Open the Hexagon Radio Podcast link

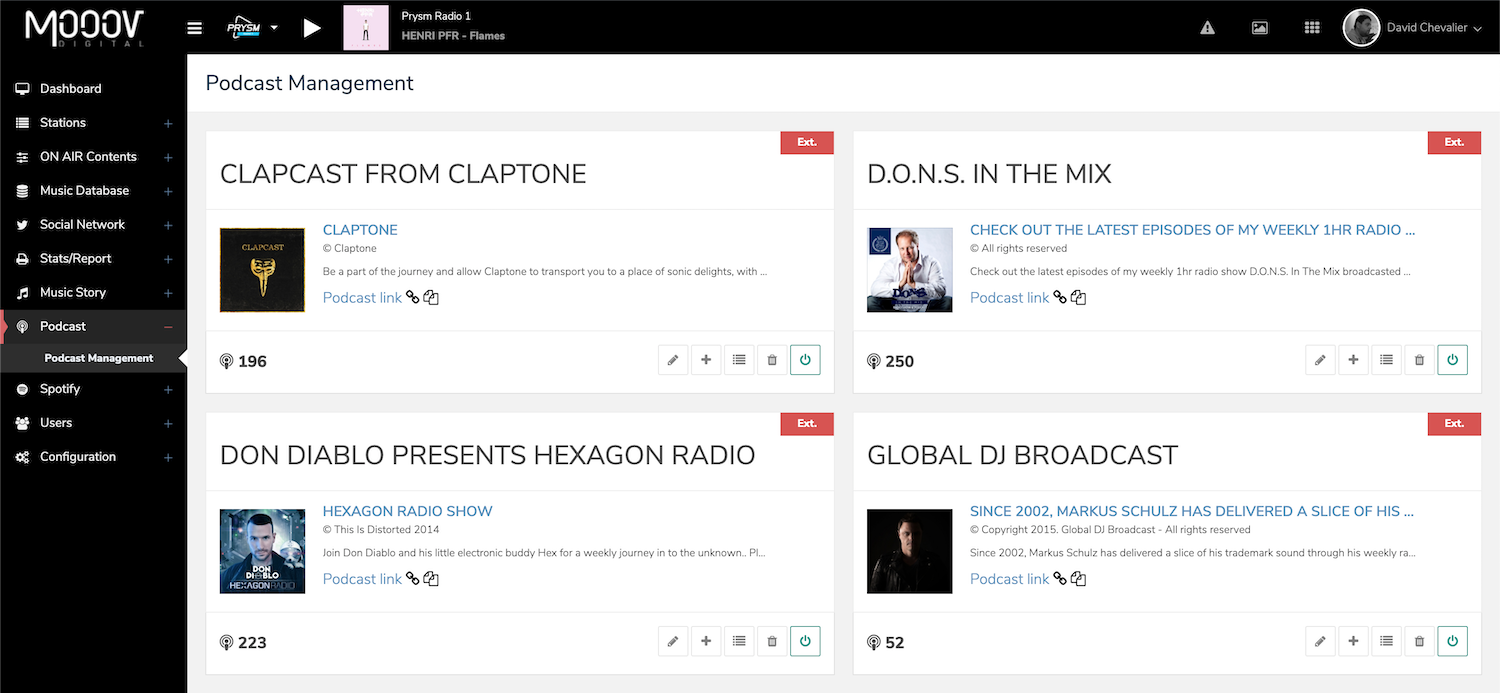coord(362,579)
